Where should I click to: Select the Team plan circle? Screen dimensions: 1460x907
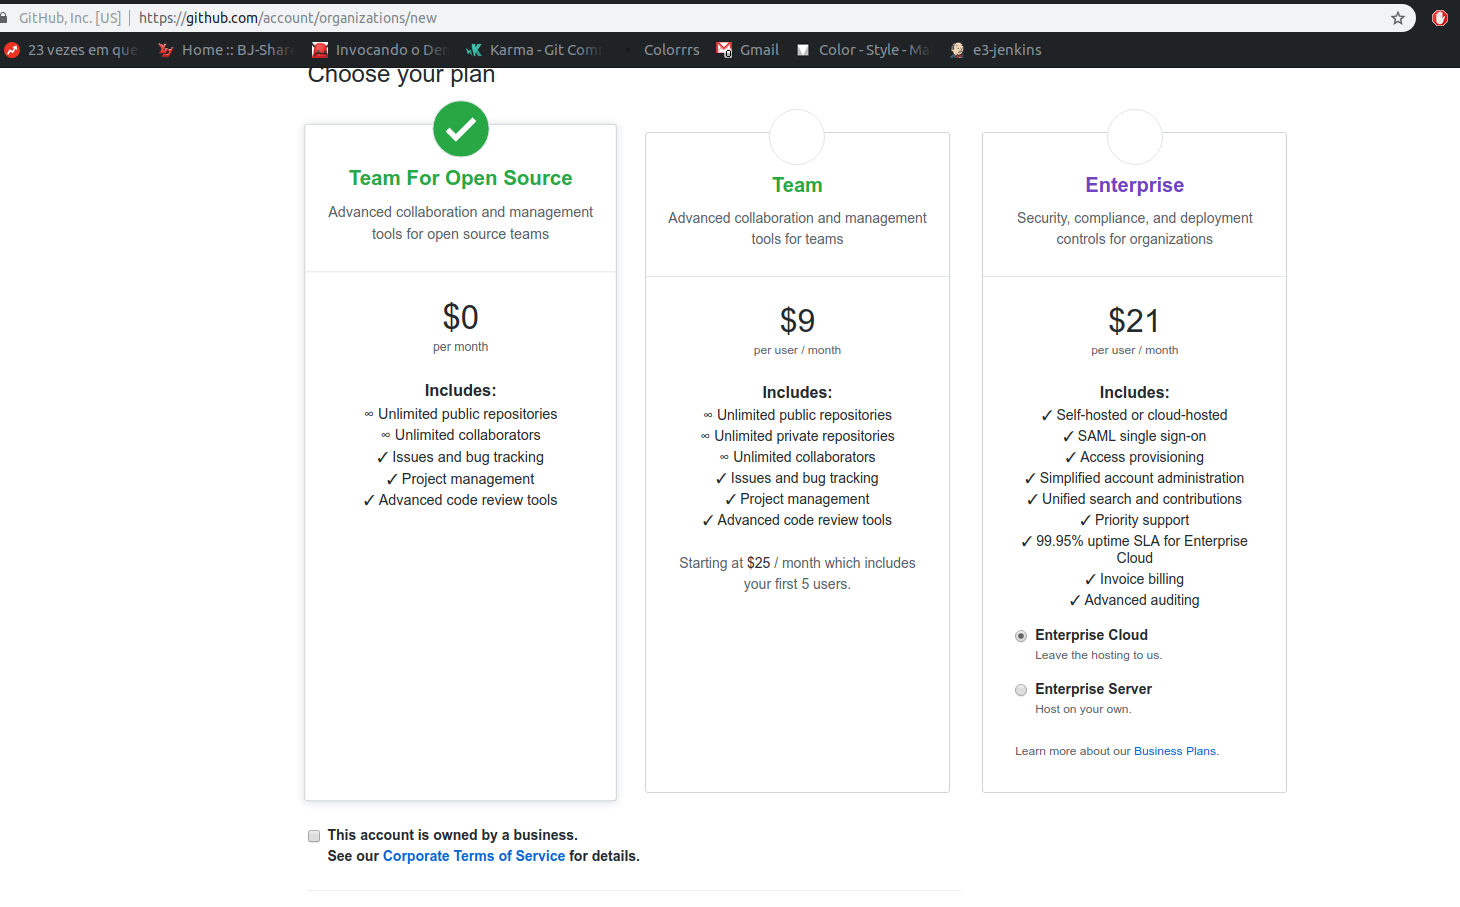(797, 137)
